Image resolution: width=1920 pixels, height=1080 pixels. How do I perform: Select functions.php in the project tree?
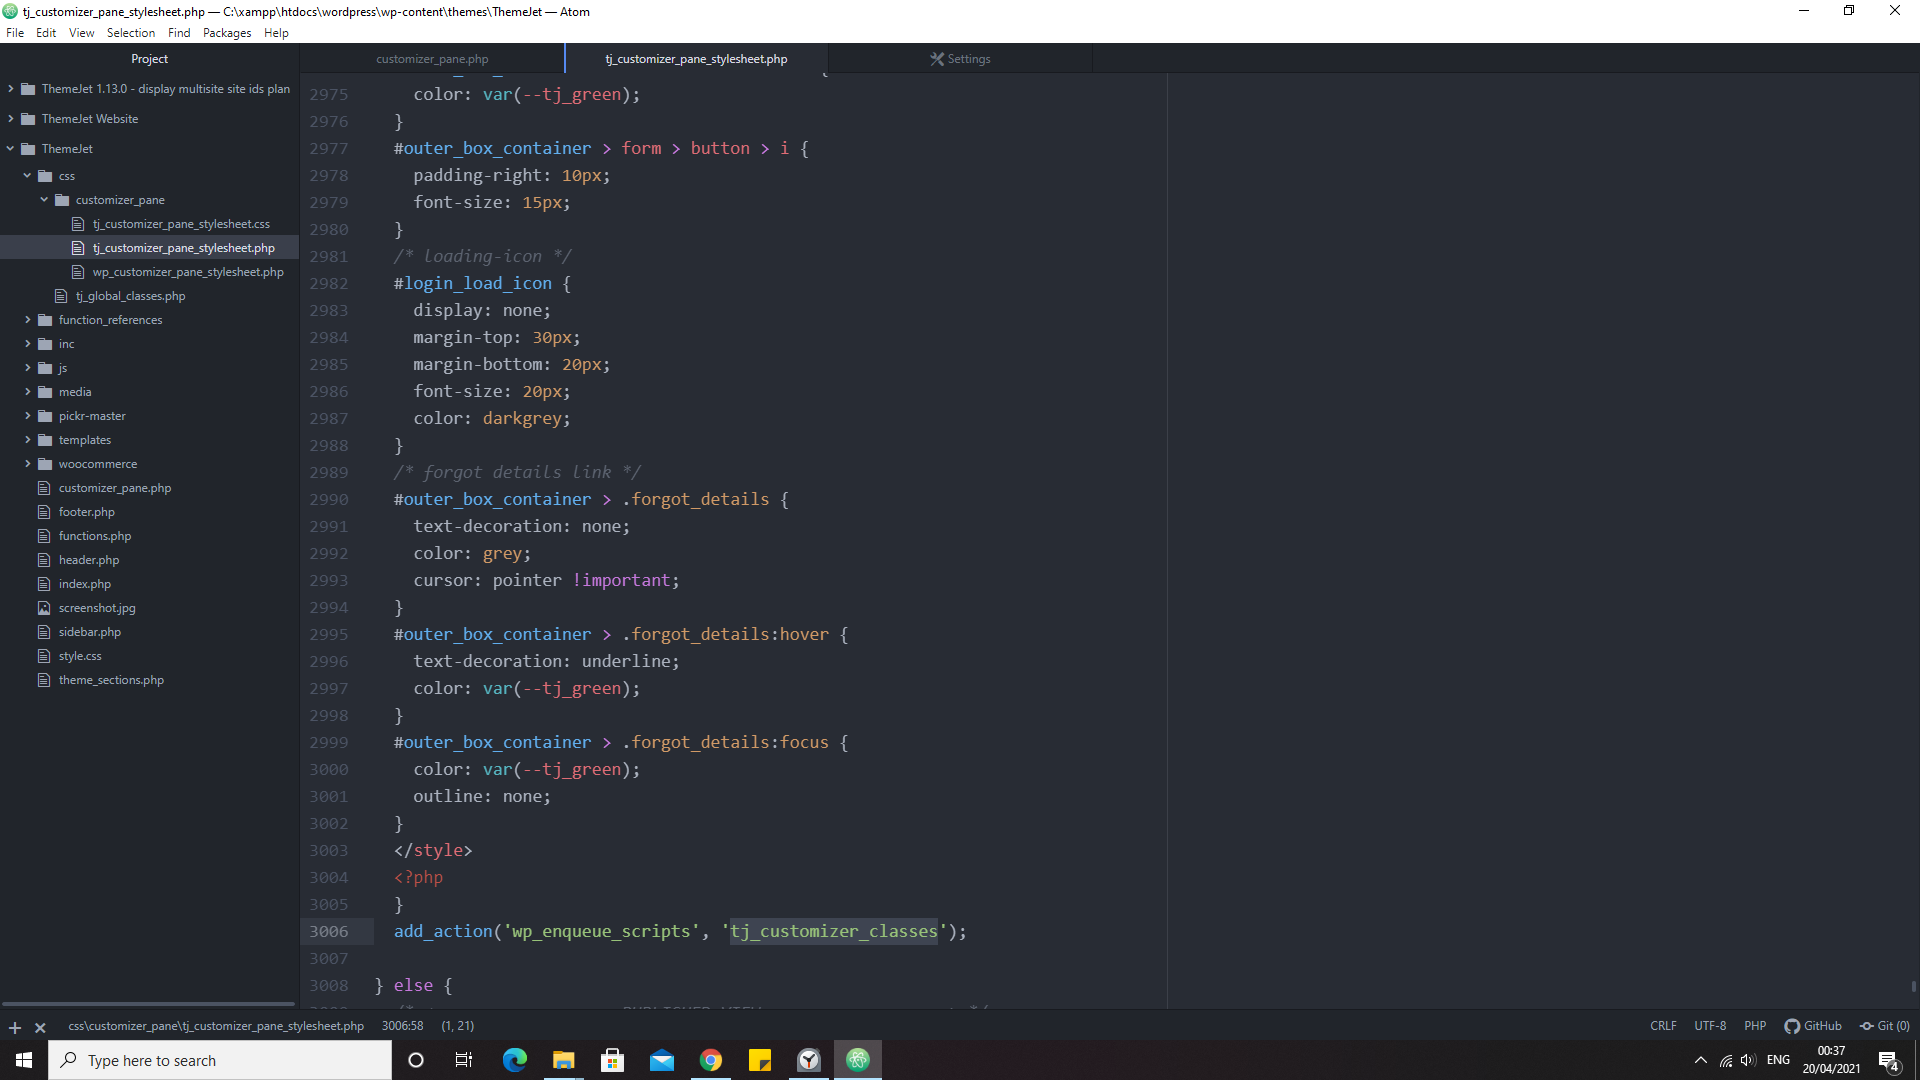[94, 535]
